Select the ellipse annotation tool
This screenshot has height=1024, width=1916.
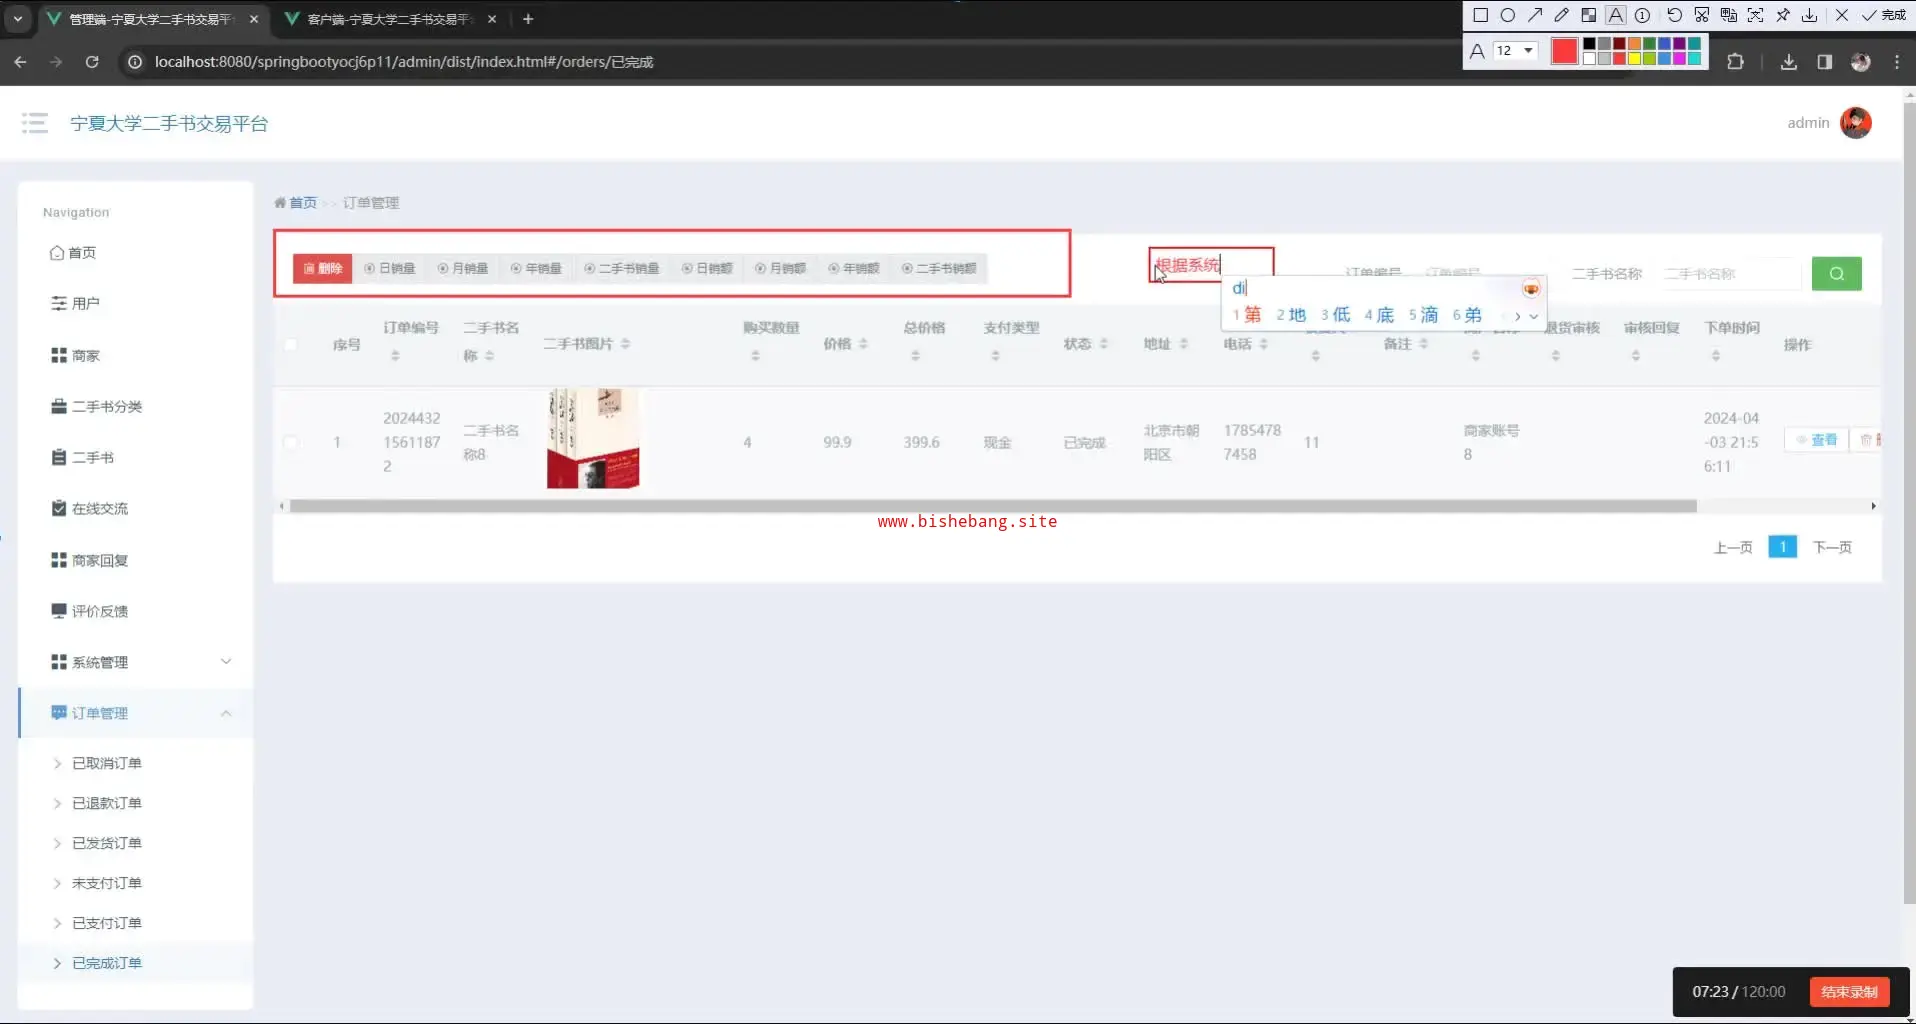[1508, 15]
